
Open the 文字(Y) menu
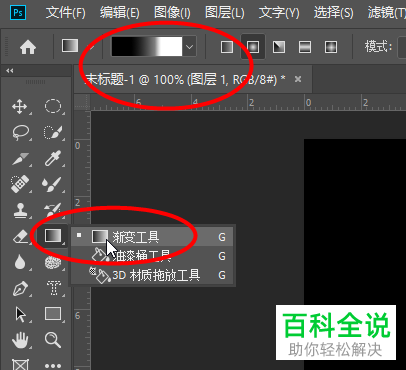pyautogui.click(x=279, y=13)
